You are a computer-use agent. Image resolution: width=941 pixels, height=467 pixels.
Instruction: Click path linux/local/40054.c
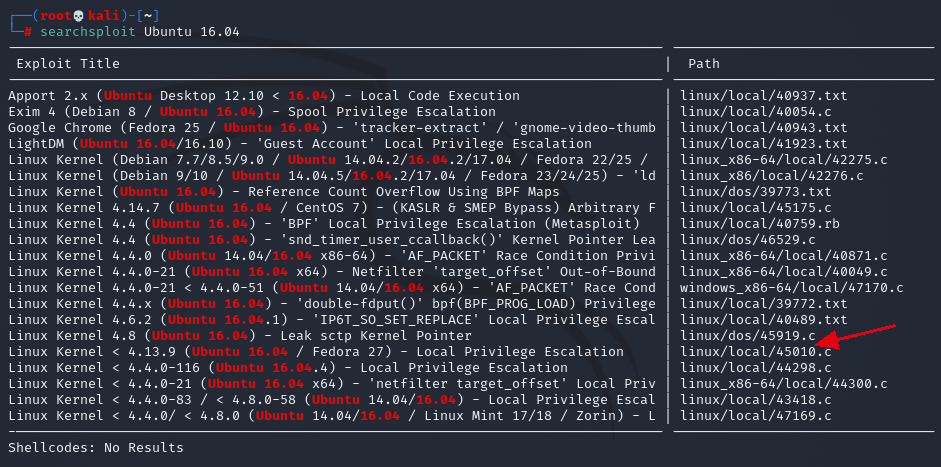click(x=756, y=112)
